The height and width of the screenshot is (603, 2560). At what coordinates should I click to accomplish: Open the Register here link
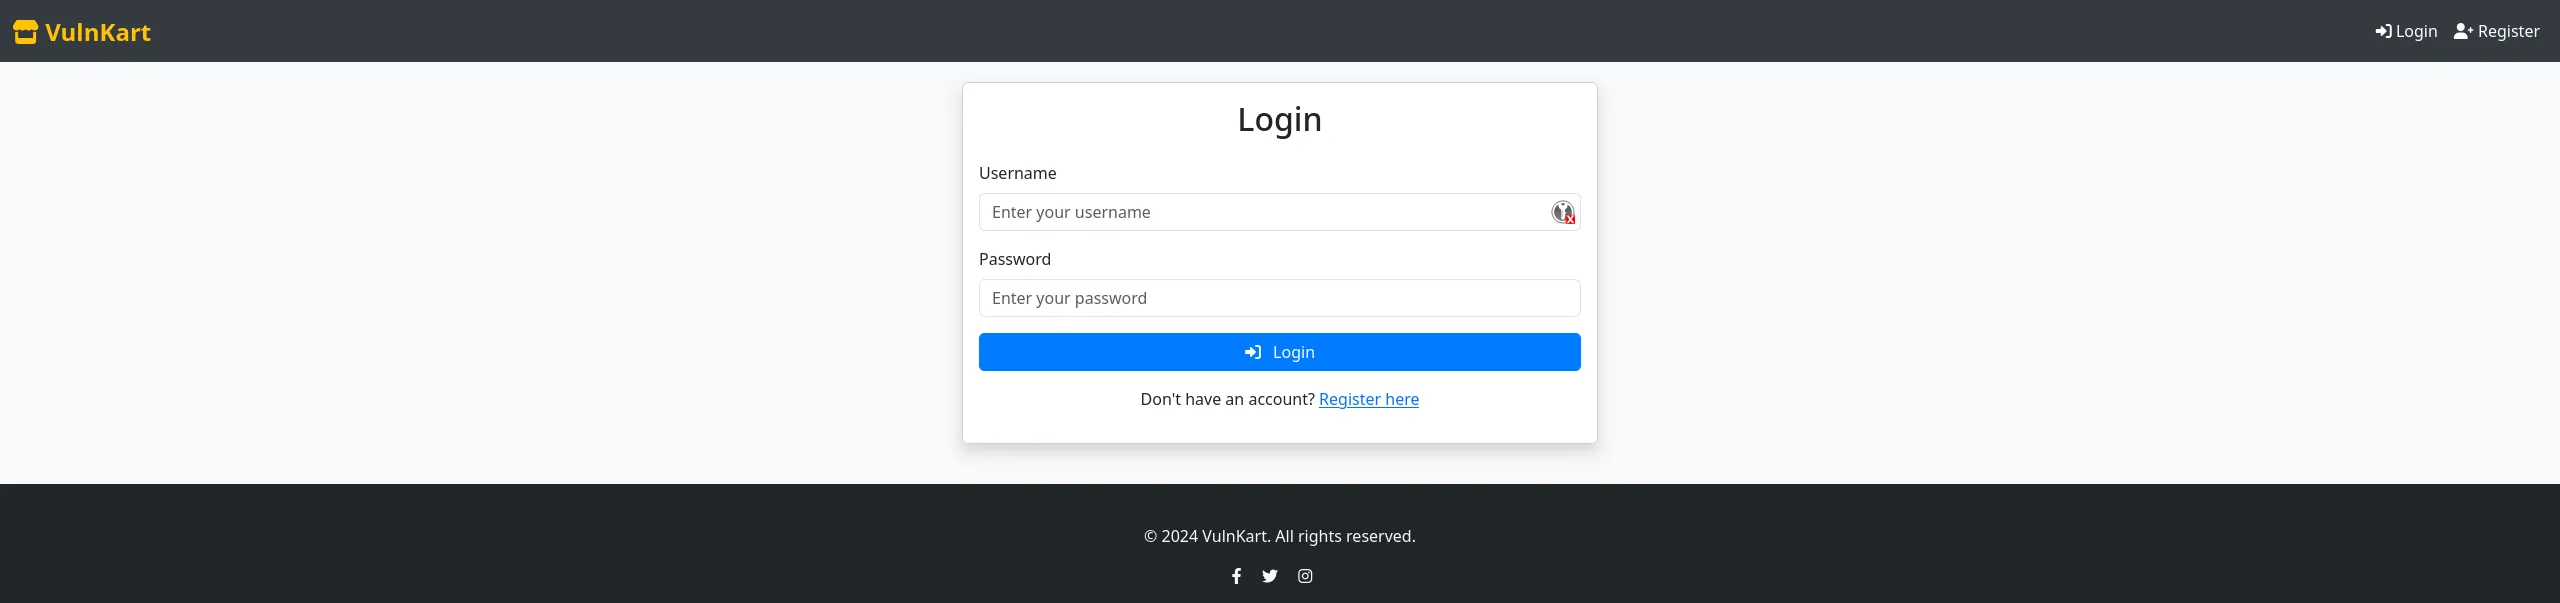click(1368, 399)
